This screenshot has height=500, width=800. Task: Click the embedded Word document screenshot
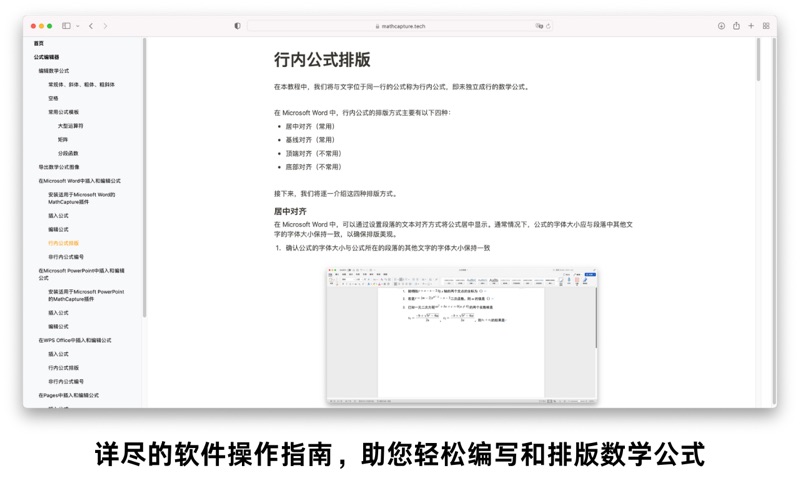click(462, 336)
